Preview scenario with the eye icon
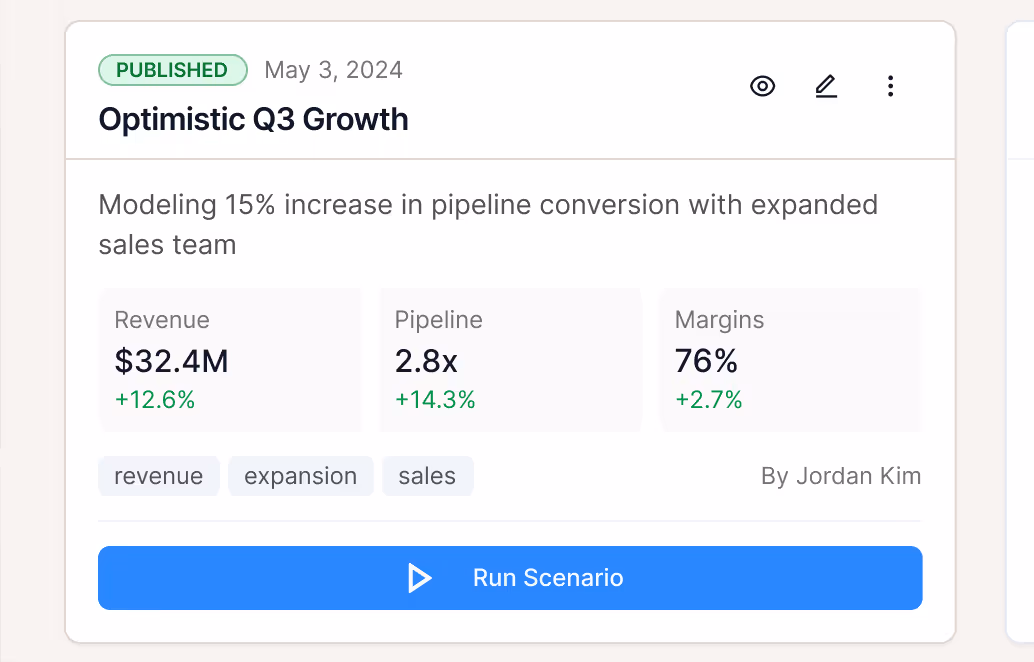 click(762, 86)
